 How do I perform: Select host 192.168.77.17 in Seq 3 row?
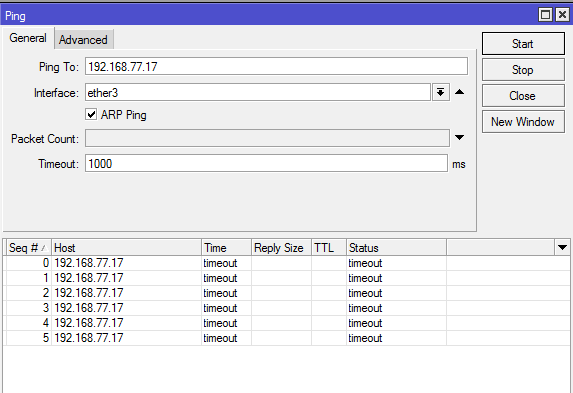coord(89,308)
